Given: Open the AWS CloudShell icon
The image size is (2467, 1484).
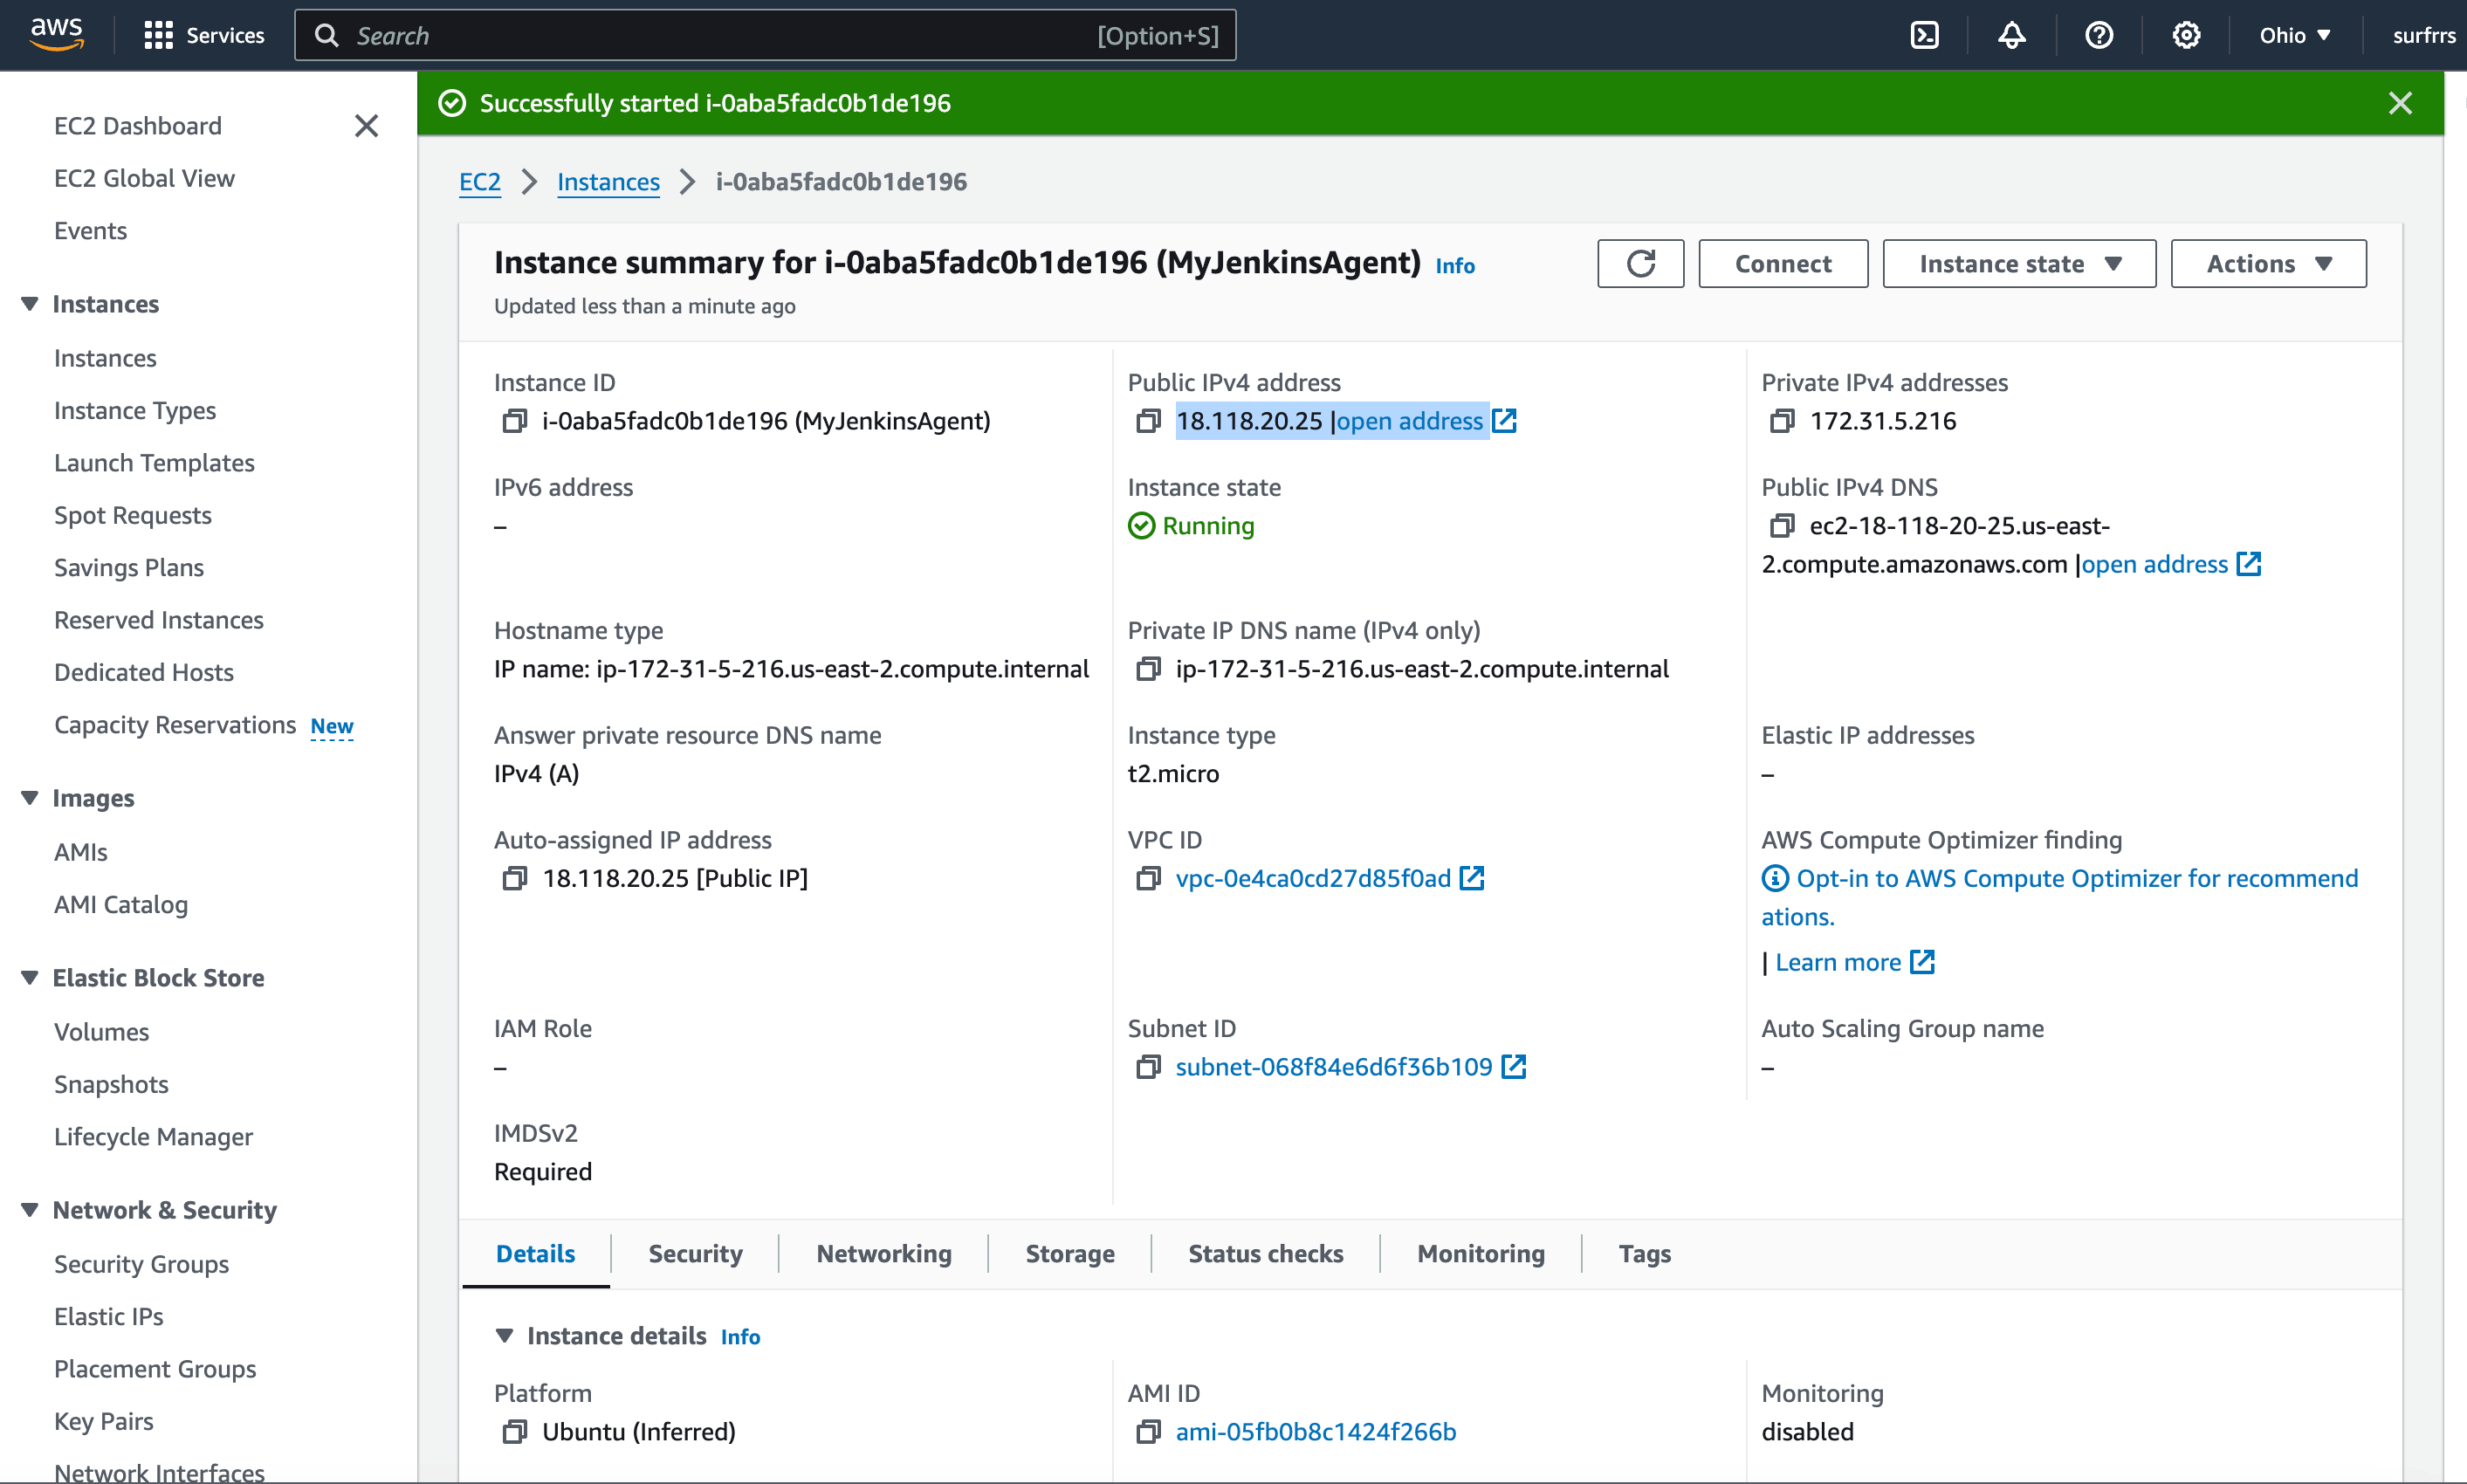Looking at the screenshot, I should (x=1924, y=36).
